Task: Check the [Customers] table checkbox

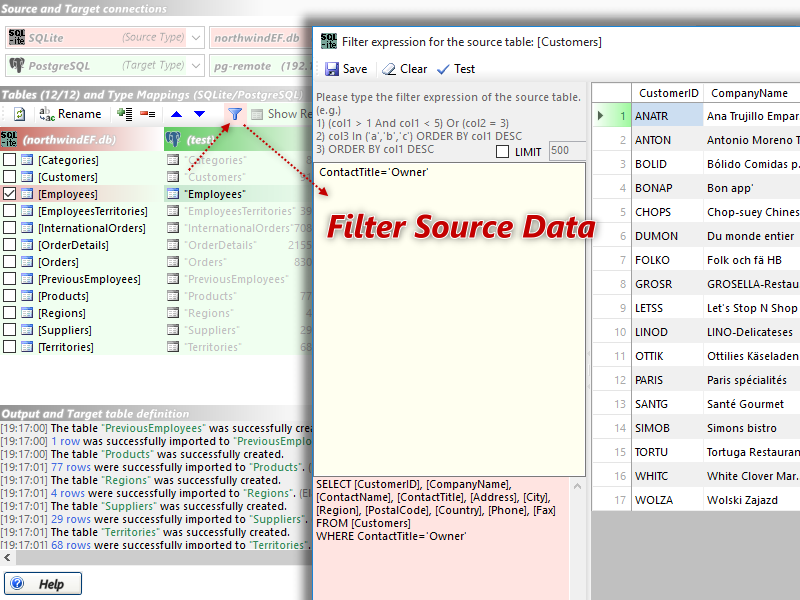Action: click(9, 177)
